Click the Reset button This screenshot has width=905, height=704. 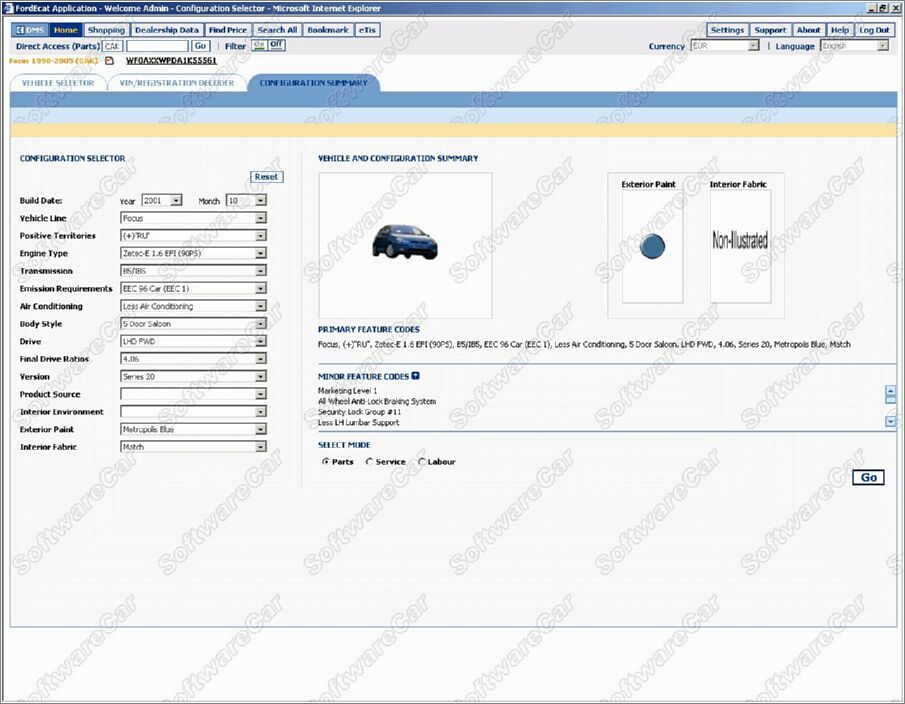click(x=266, y=177)
